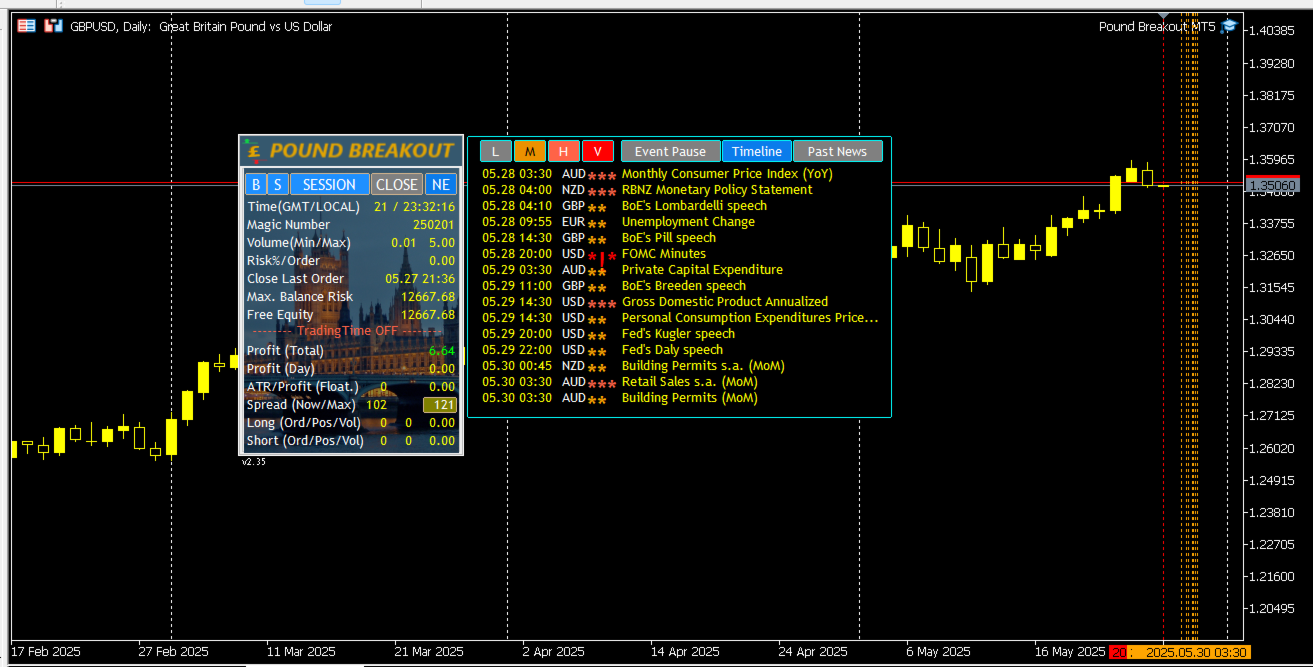This screenshot has height=667, width=1313.
Task: Click the v2.35 version label
Action: tap(254, 462)
